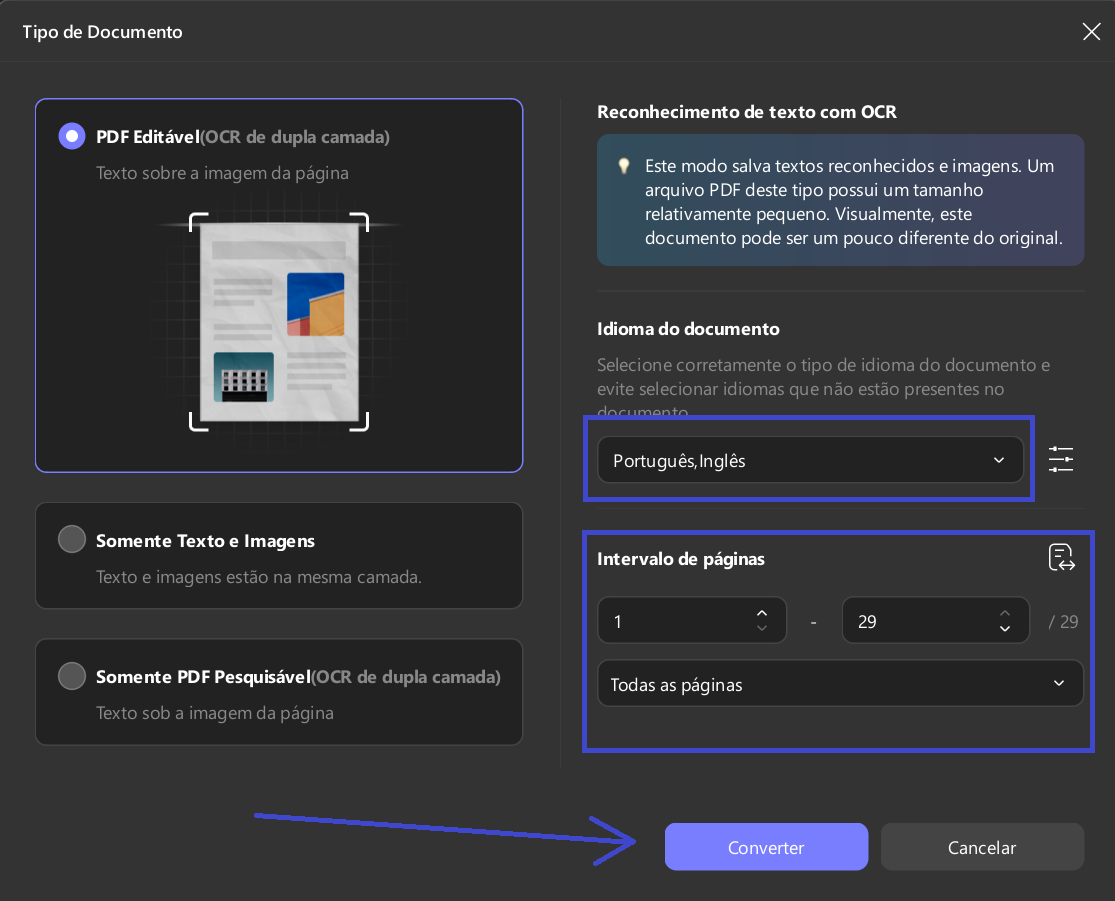Viewport: 1115px width, 901px height.
Task: Open language settings sliders icon
Action: click(x=1061, y=459)
